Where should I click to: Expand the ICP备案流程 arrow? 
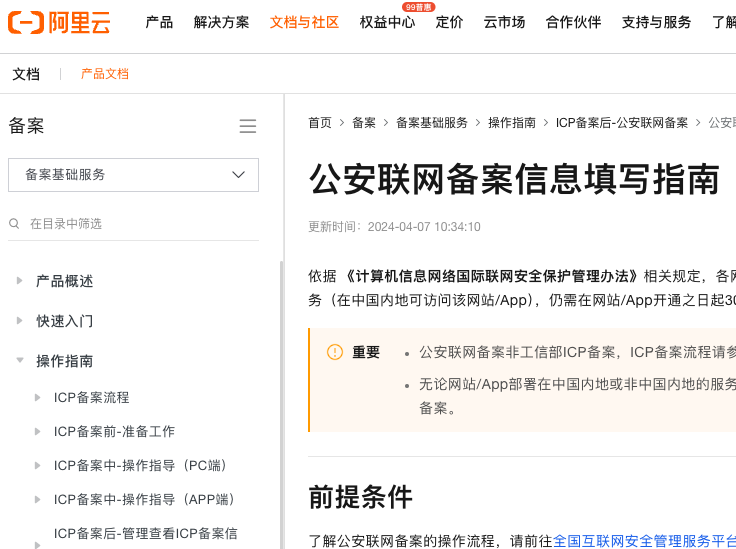point(38,397)
